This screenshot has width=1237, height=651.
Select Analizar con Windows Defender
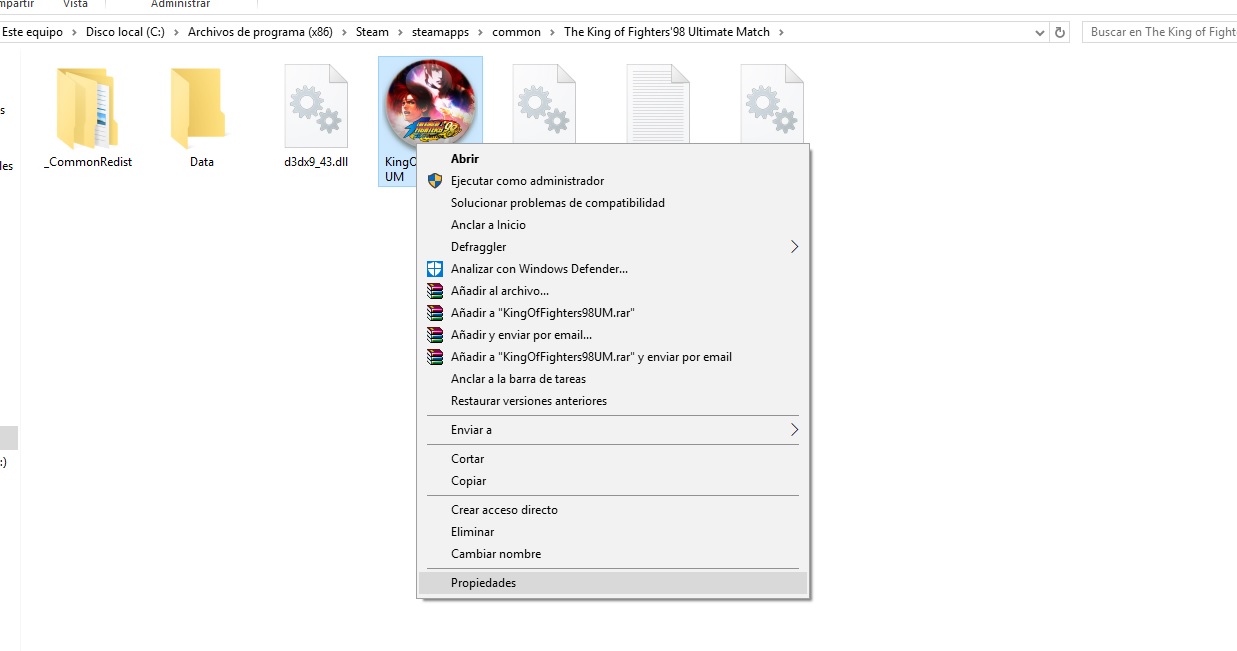613,269
